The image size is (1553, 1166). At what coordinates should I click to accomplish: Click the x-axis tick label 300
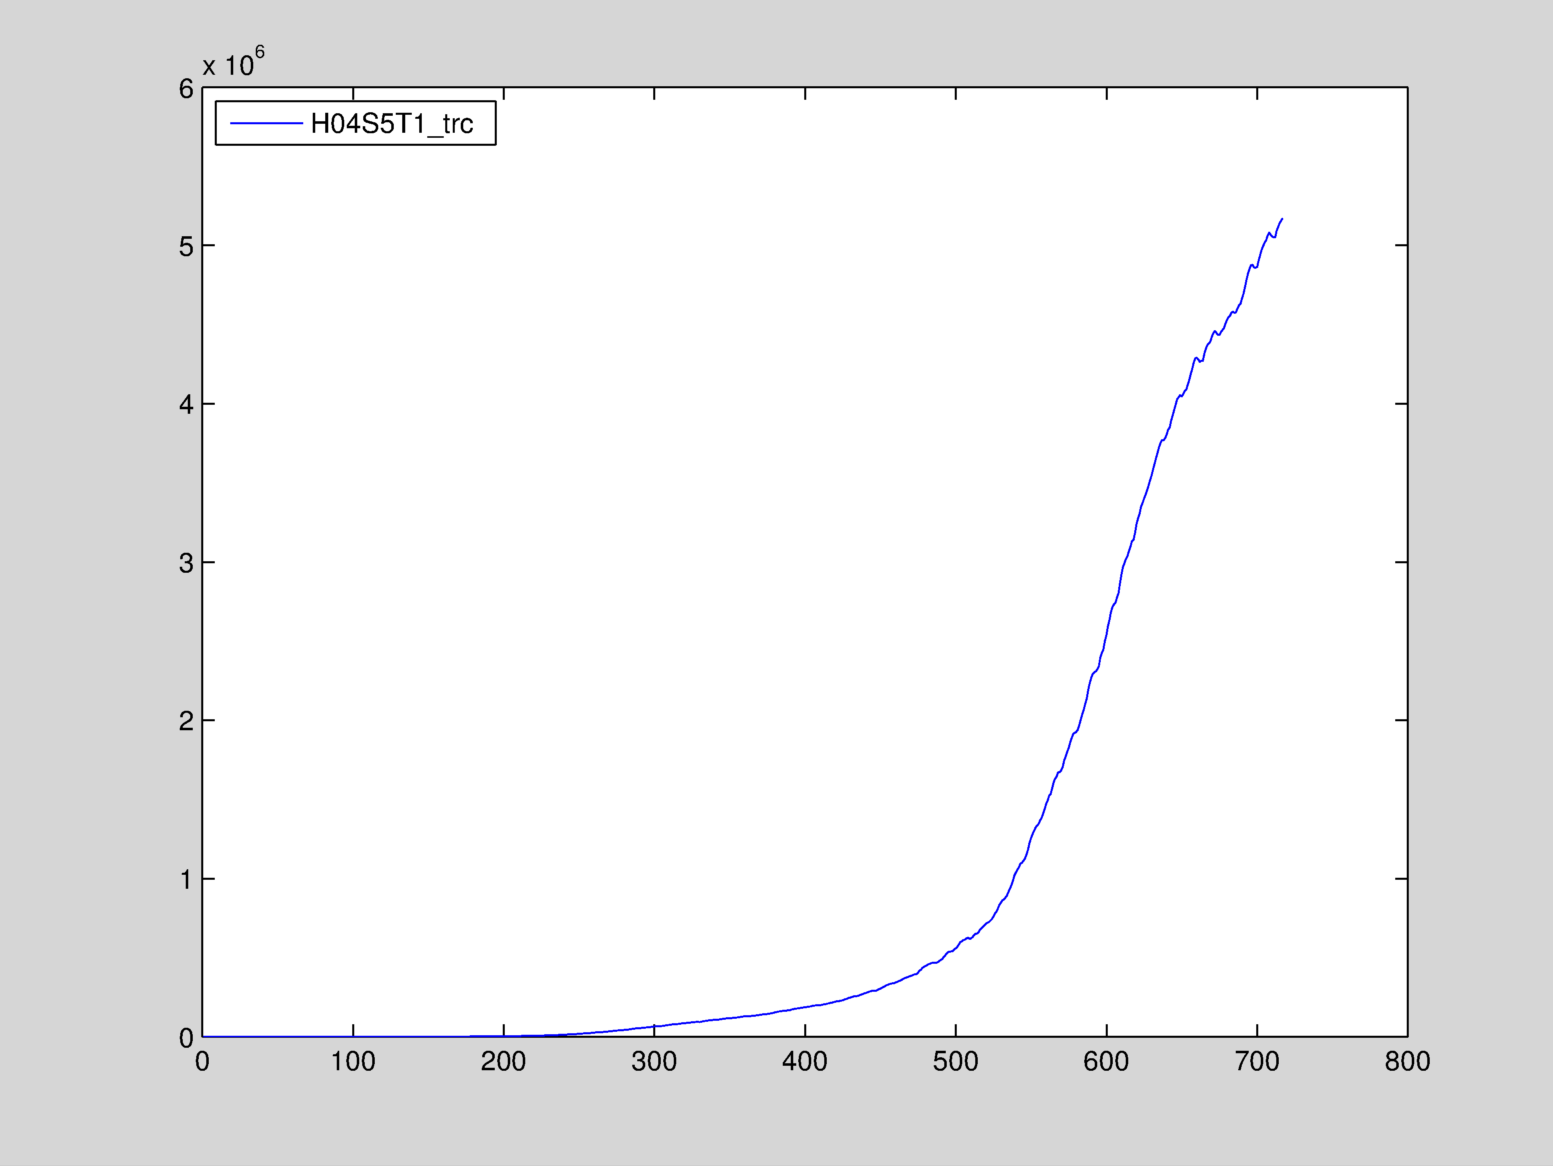(654, 1062)
